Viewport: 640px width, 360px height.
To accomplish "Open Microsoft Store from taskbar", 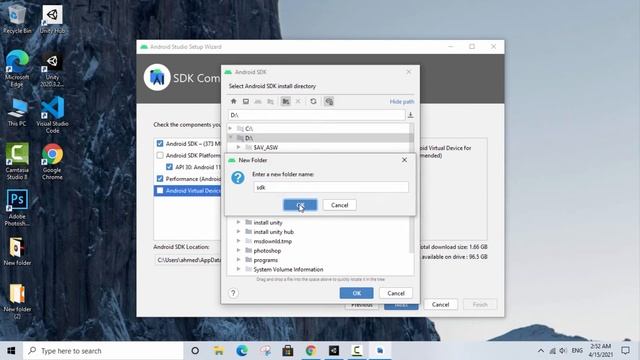I will 288,351.
